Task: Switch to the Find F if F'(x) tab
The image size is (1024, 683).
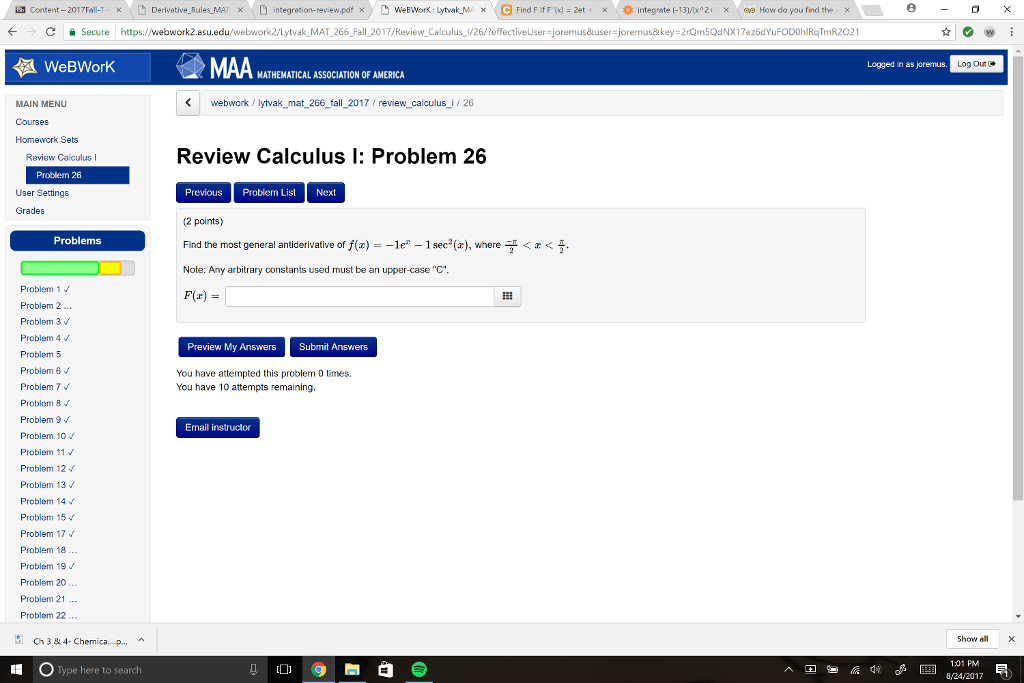Action: [x=555, y=10]
